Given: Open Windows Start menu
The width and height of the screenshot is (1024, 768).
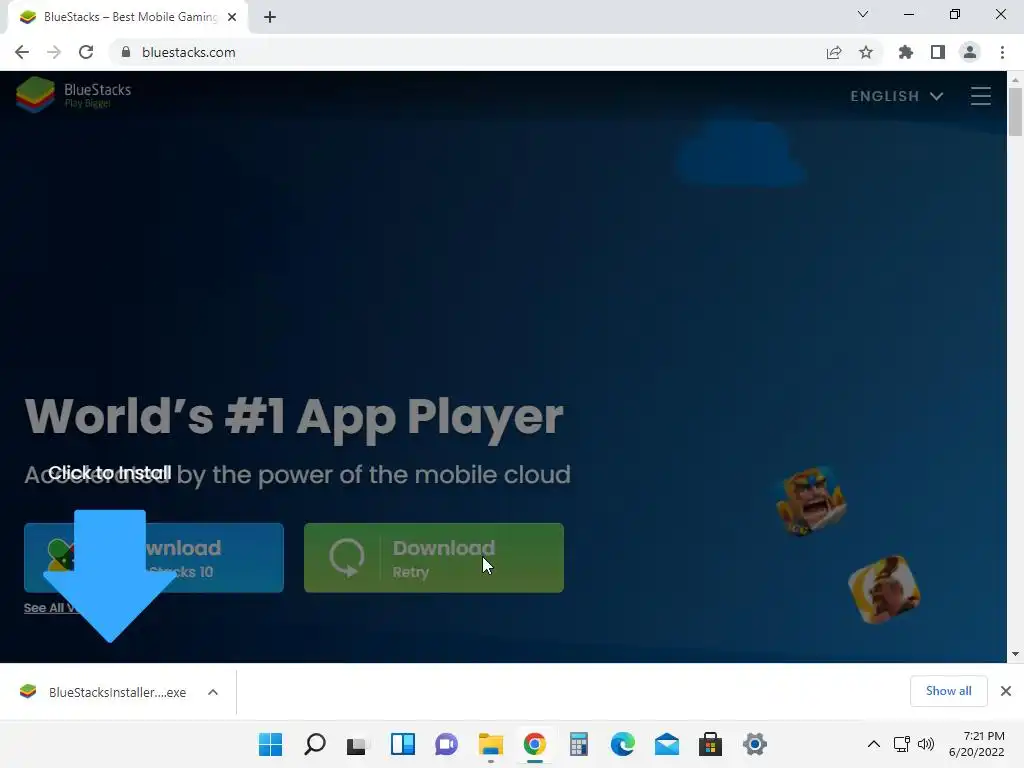Looking at the screenshot, I should (x=270, y=744).
